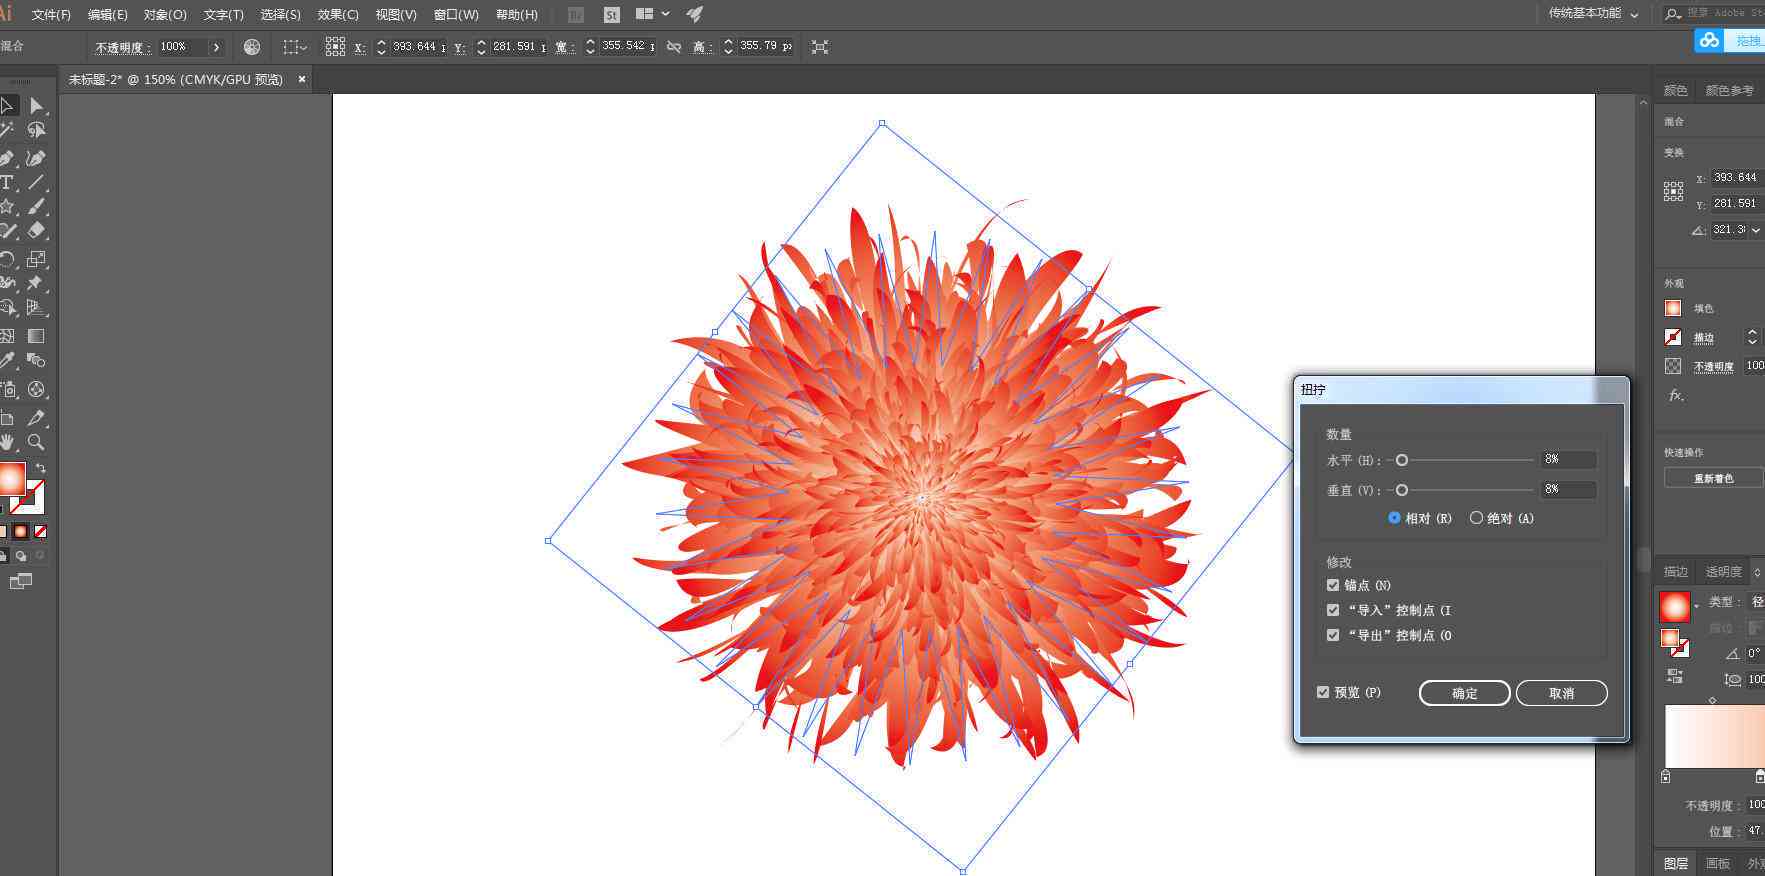Select the Lasso tool

pos(37,130)
